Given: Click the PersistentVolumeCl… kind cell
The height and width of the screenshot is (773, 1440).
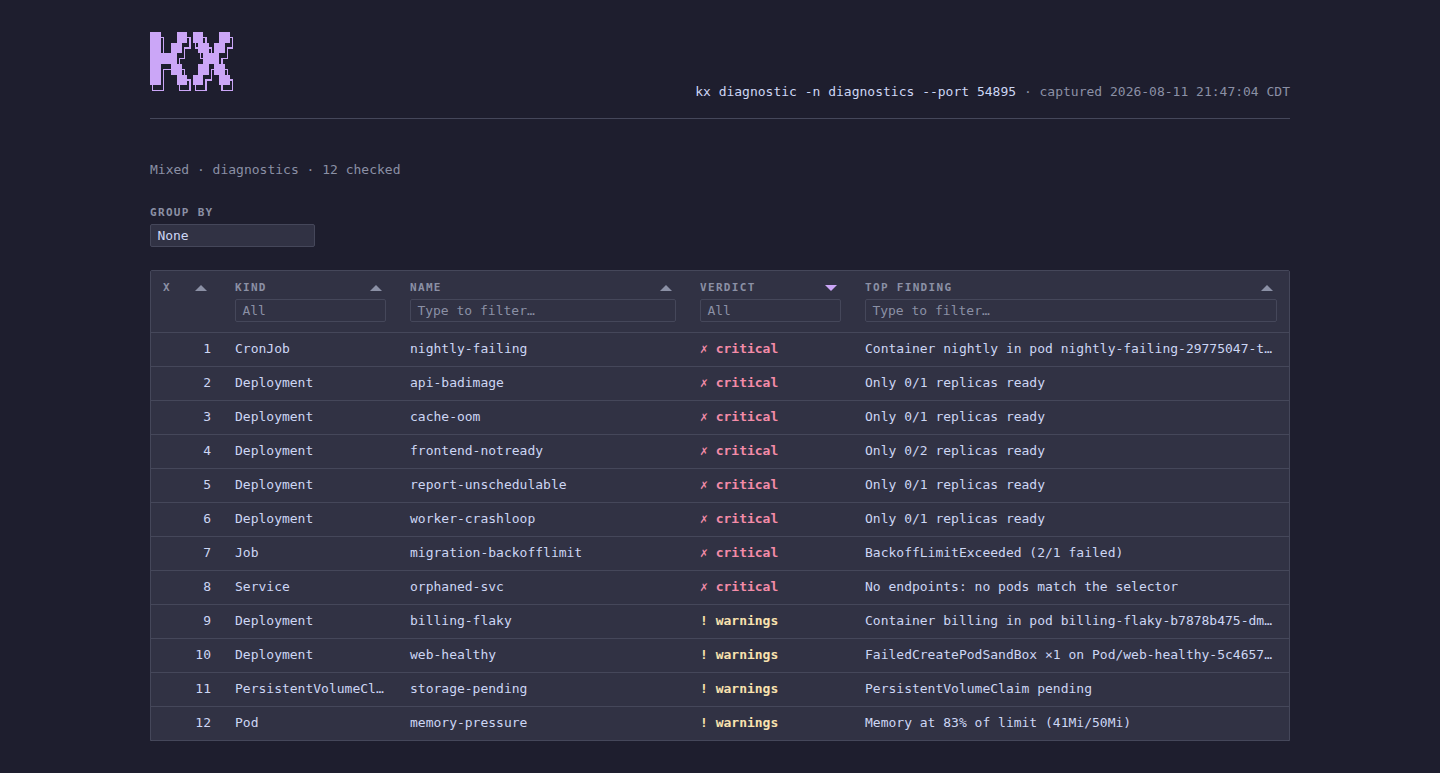Looking at the screenshot, I should coord(310,689).
